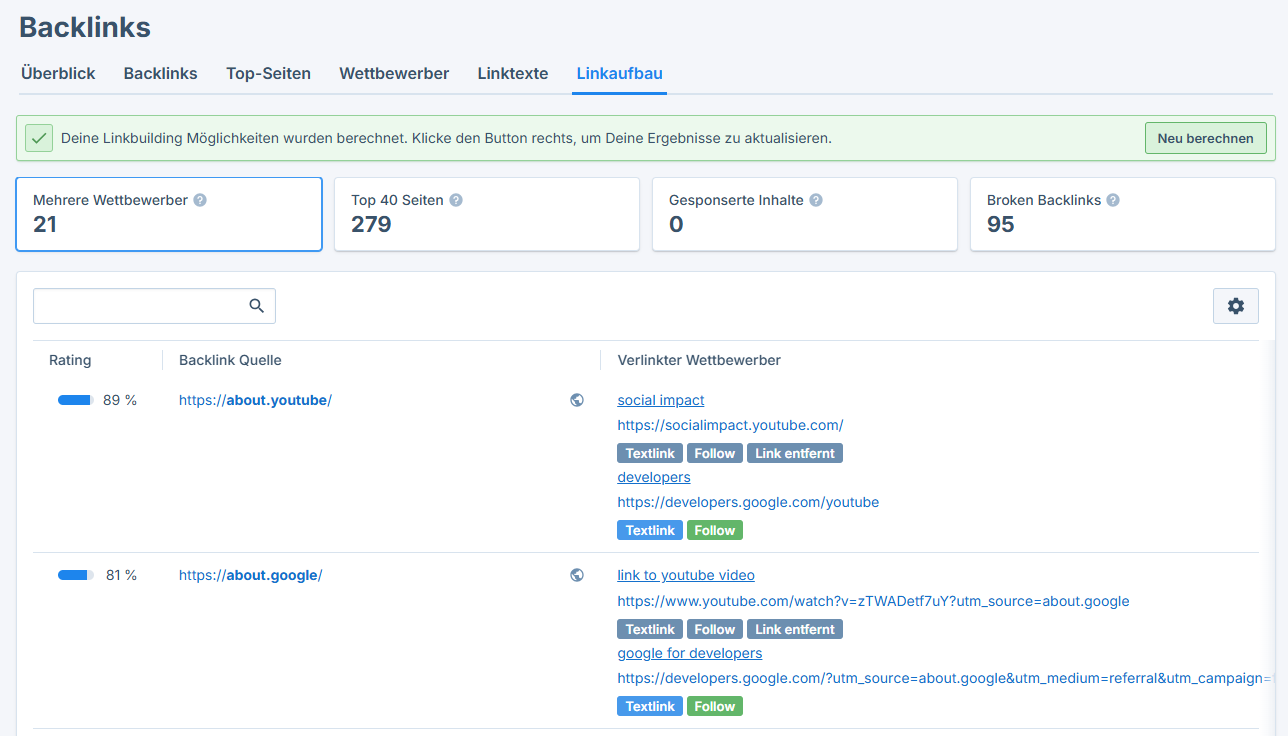Click the Rating column header
Image resolution: width=1288 pixels, height=736 pixels.
coord(70,360)
